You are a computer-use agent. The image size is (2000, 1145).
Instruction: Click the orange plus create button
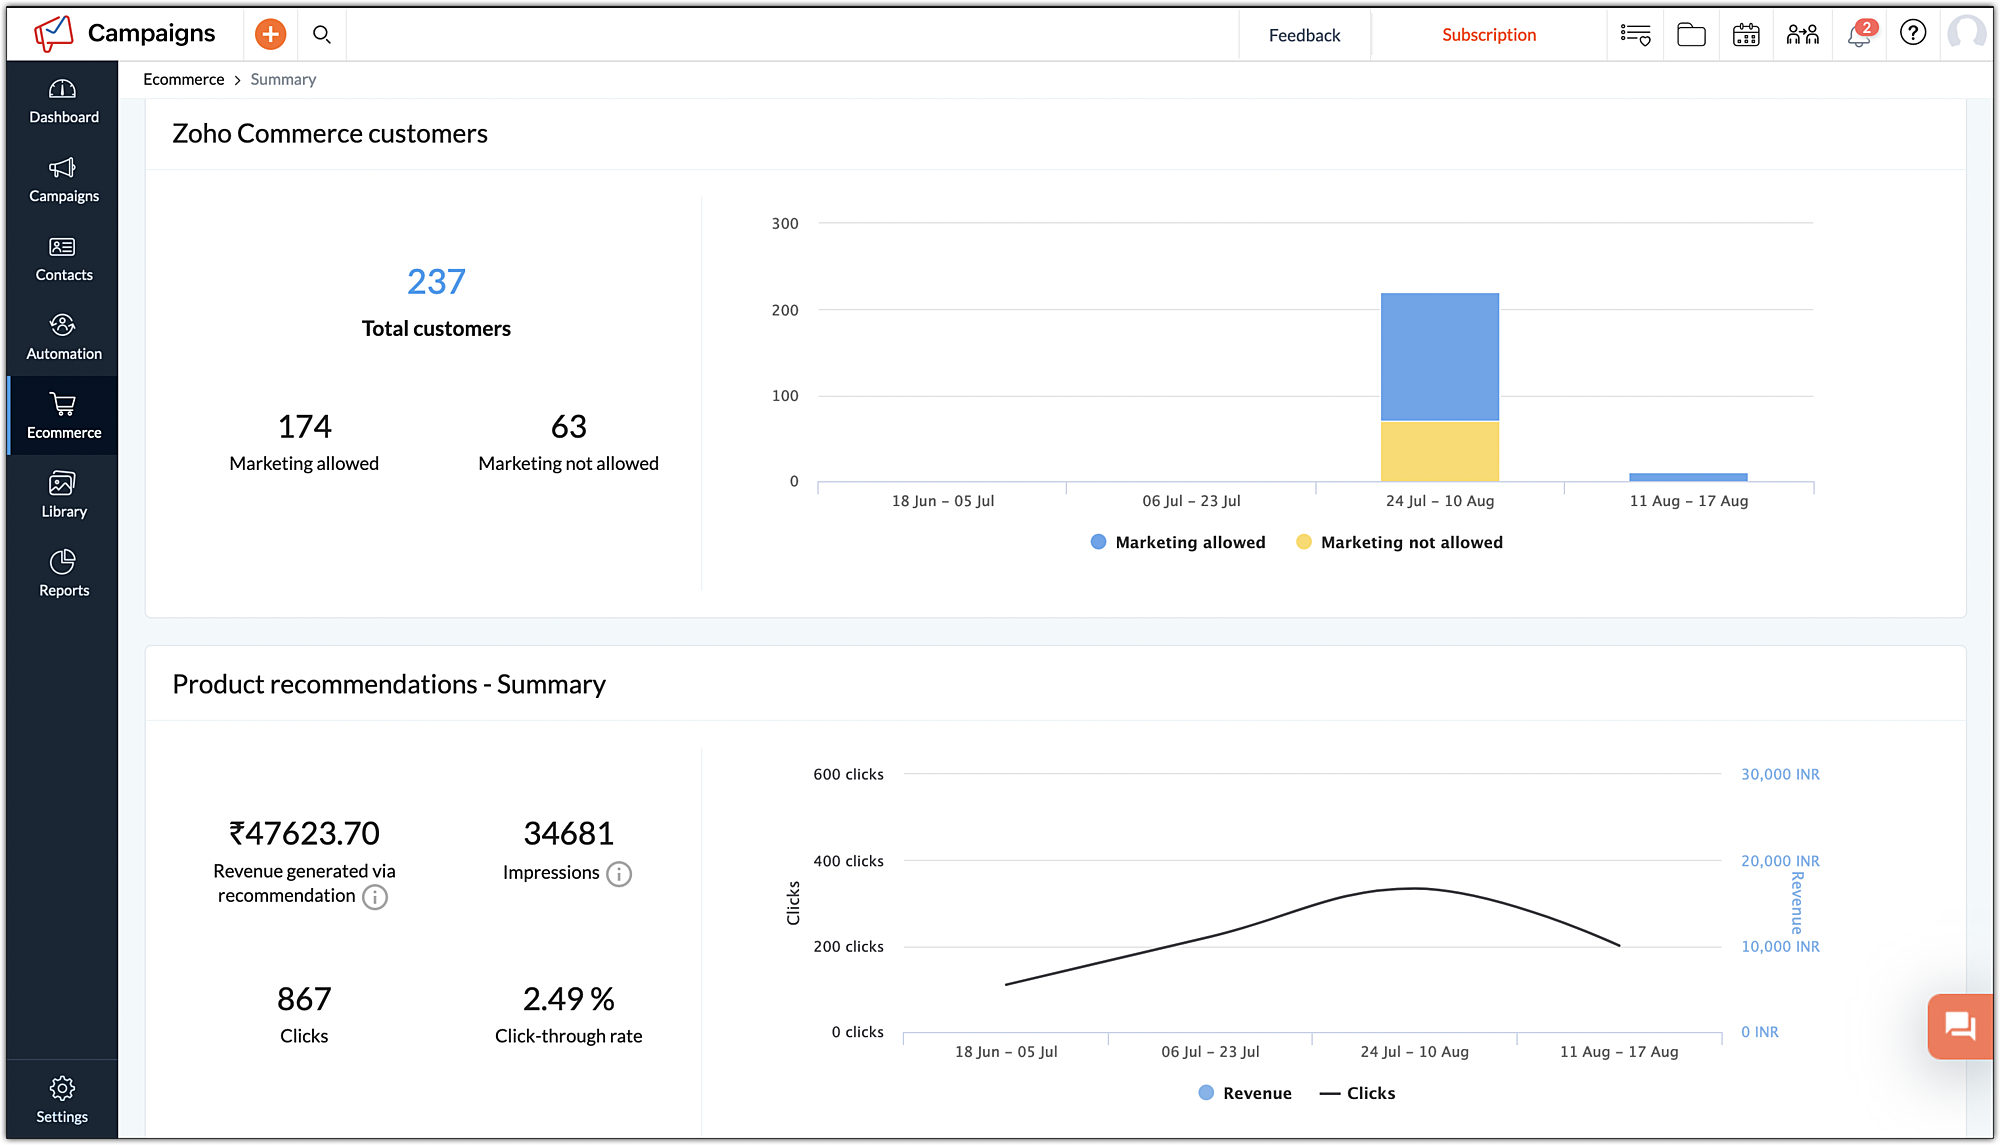coord(270,34)
